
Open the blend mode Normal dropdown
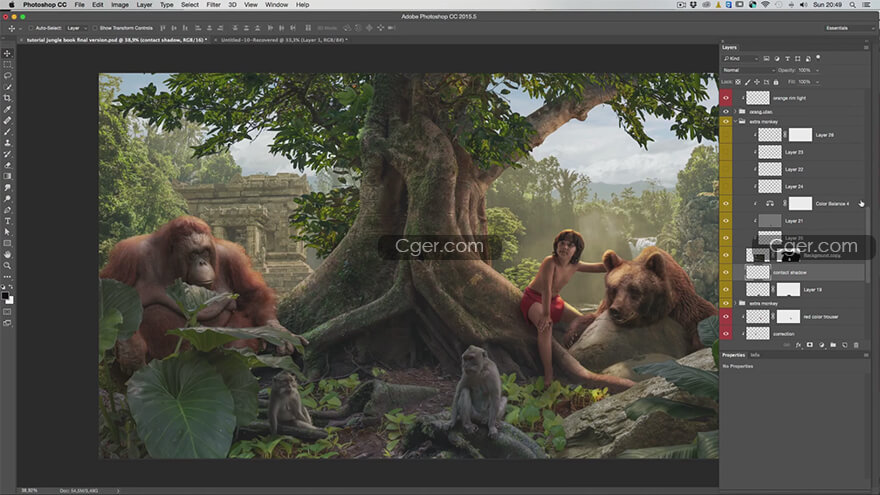749,70
